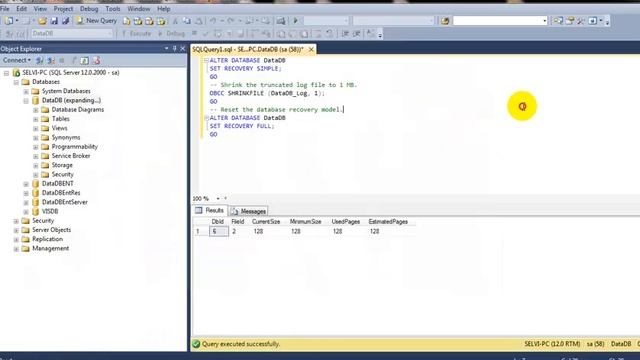Screen dimensions: 640x360
Task: Open the Object Explorer window position dropdown
Action: (x=166, y=49)
